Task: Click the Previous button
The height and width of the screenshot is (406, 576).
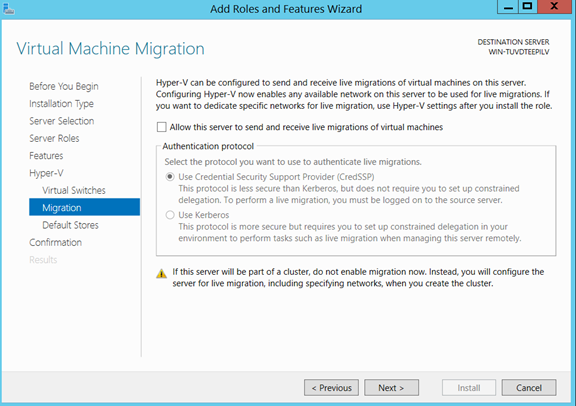Action: tap(331, 388)
